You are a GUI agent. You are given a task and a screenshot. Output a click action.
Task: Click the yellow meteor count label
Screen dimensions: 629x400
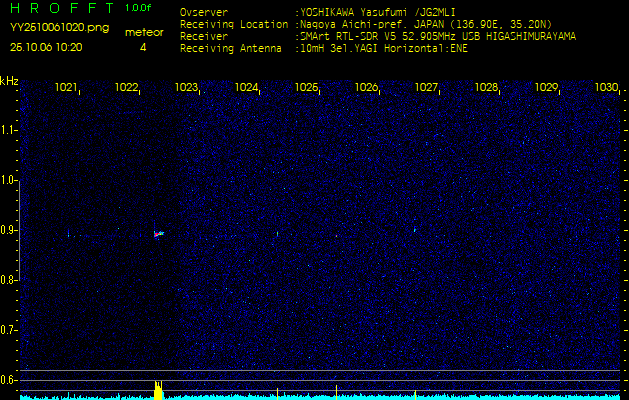[143, 33]
